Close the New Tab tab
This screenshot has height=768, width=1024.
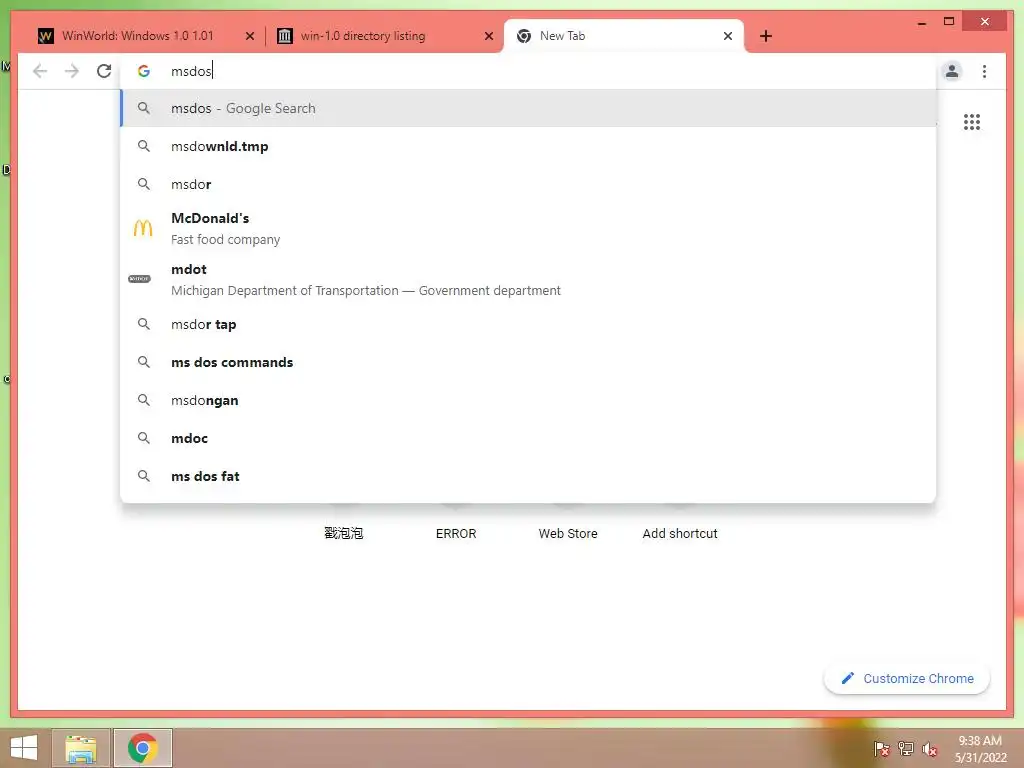point(728,36)
